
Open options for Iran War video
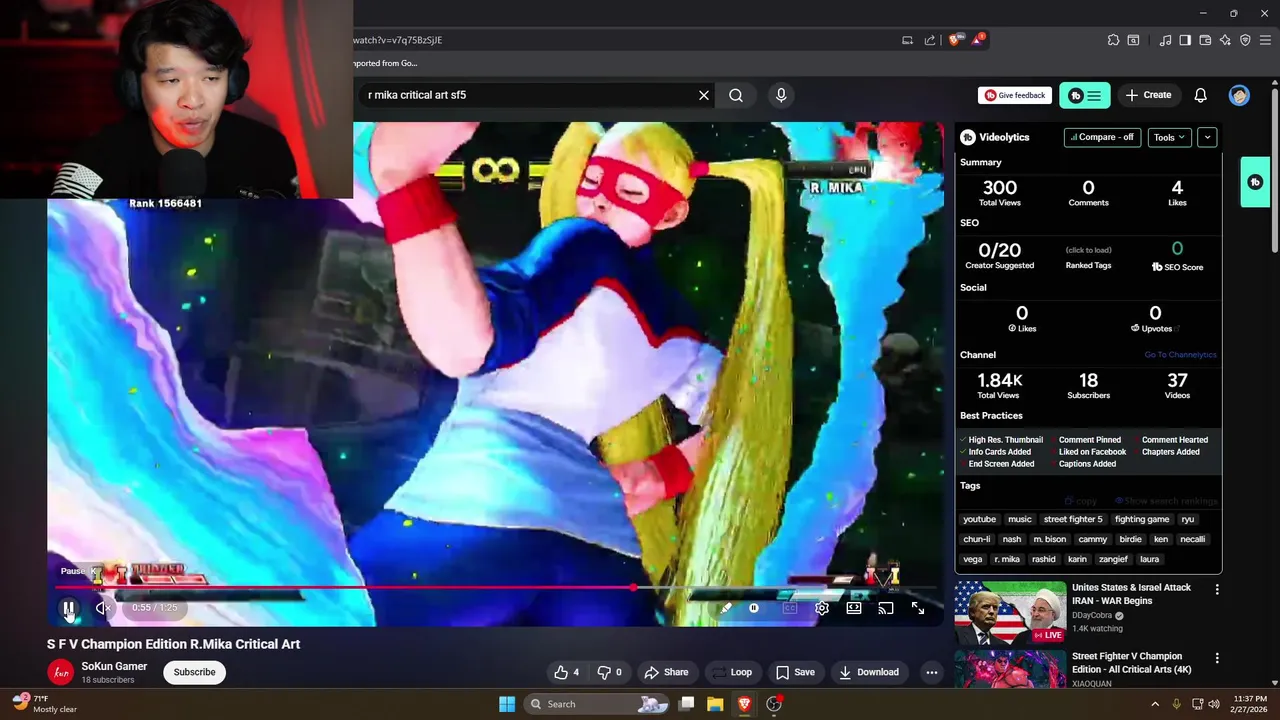tap(1217, 590)
